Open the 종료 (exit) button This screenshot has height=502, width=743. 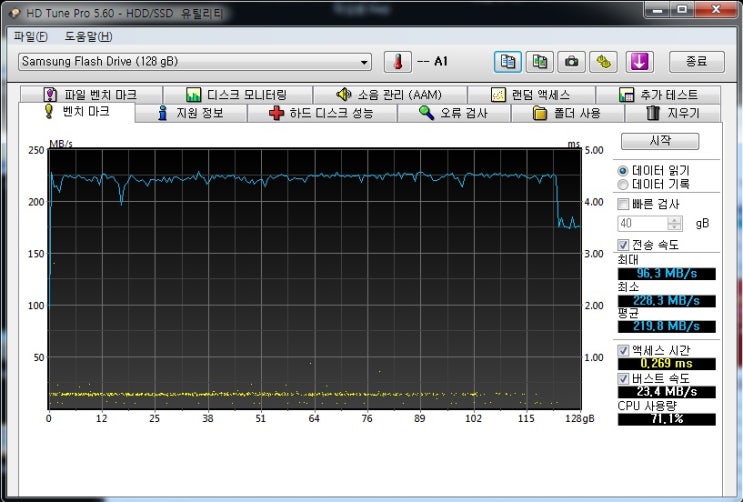[x=697, y=62]
